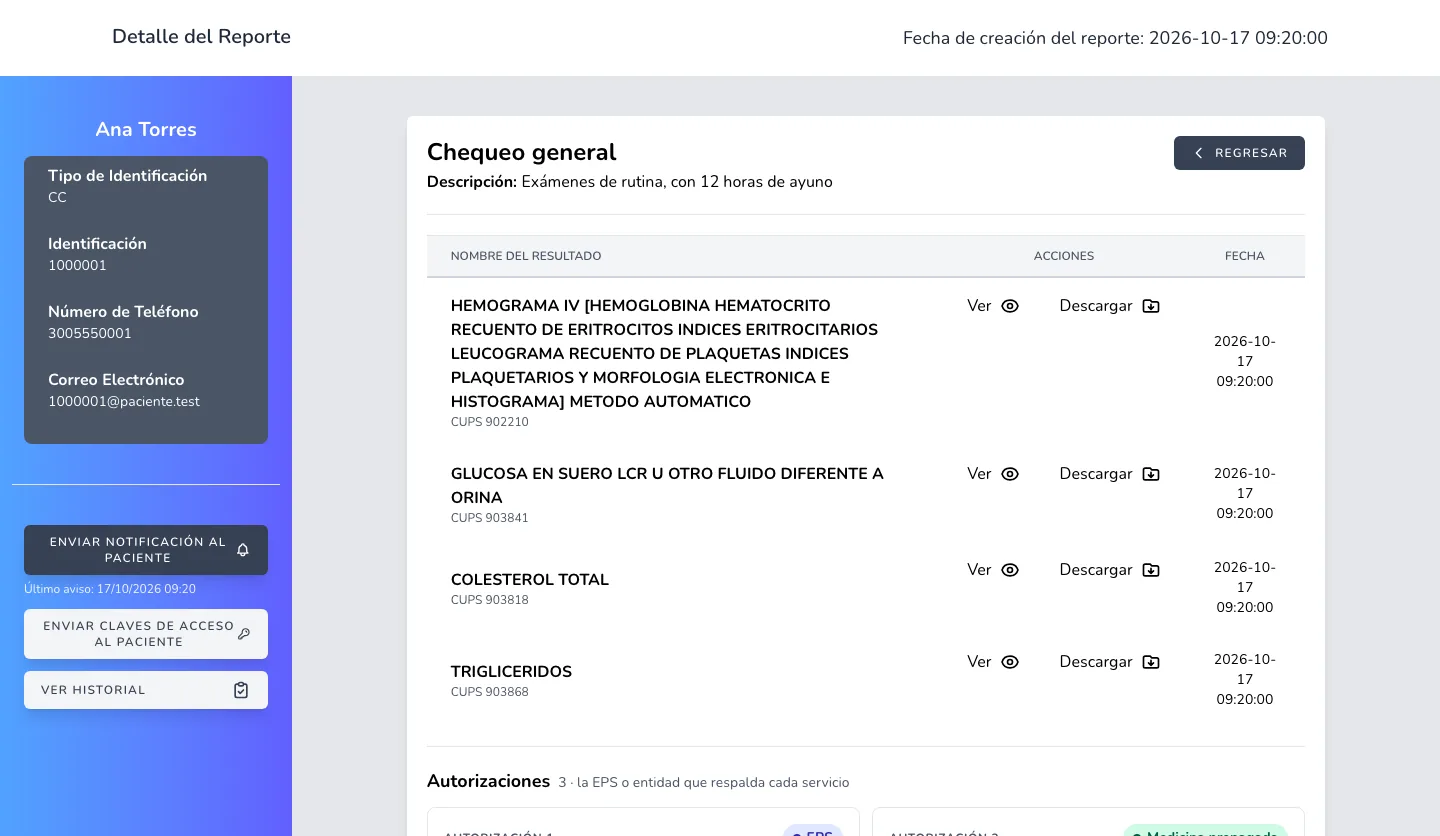Click the patient name 'Ana Torres'
1440x836 pixels.
tap(146, 130)
